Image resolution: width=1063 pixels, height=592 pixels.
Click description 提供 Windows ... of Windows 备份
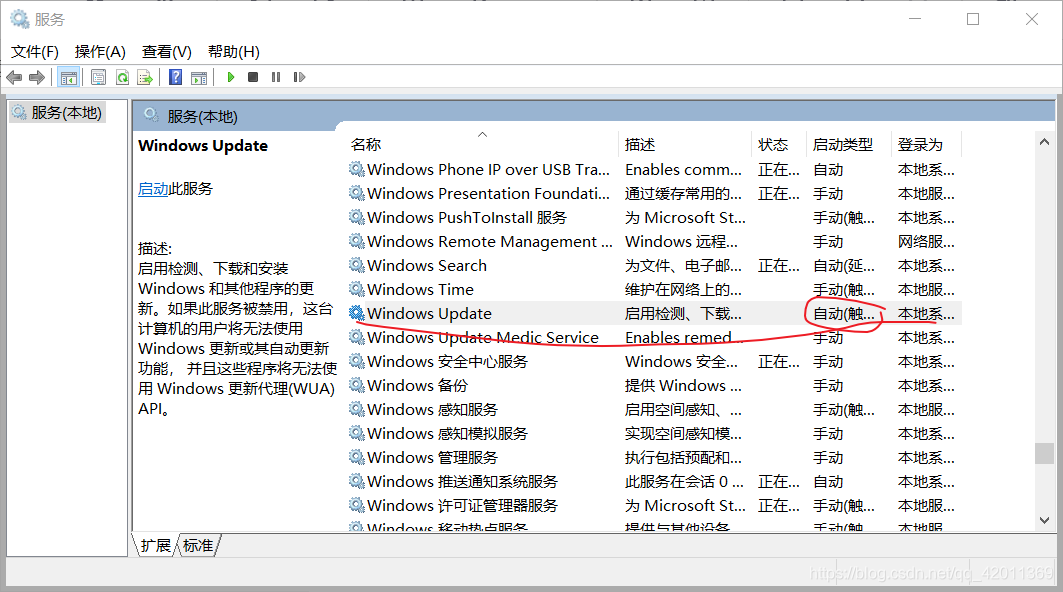point(683,385)
